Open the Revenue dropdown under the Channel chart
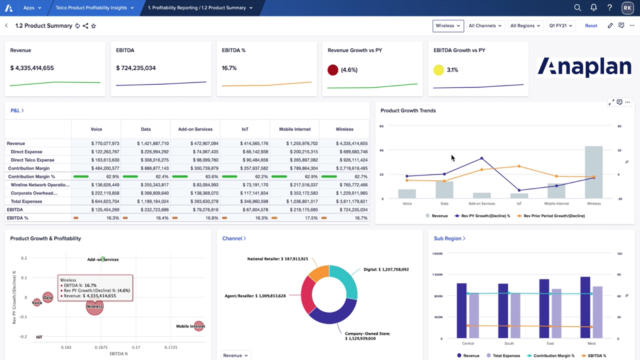 [236, 356]
